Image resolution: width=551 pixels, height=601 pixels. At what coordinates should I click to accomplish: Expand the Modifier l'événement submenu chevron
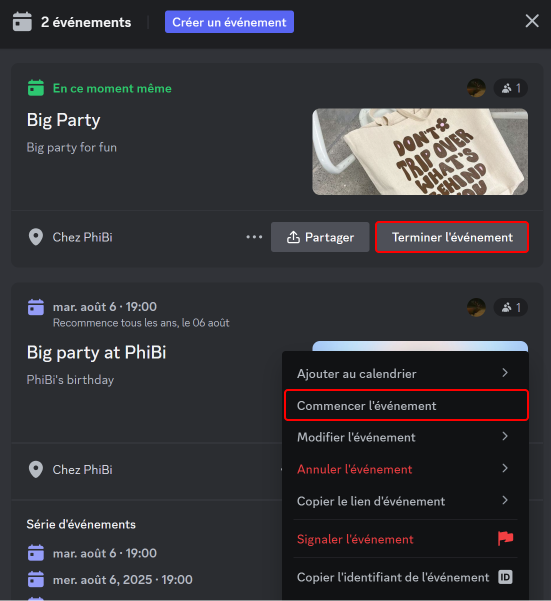coord(505,436)
